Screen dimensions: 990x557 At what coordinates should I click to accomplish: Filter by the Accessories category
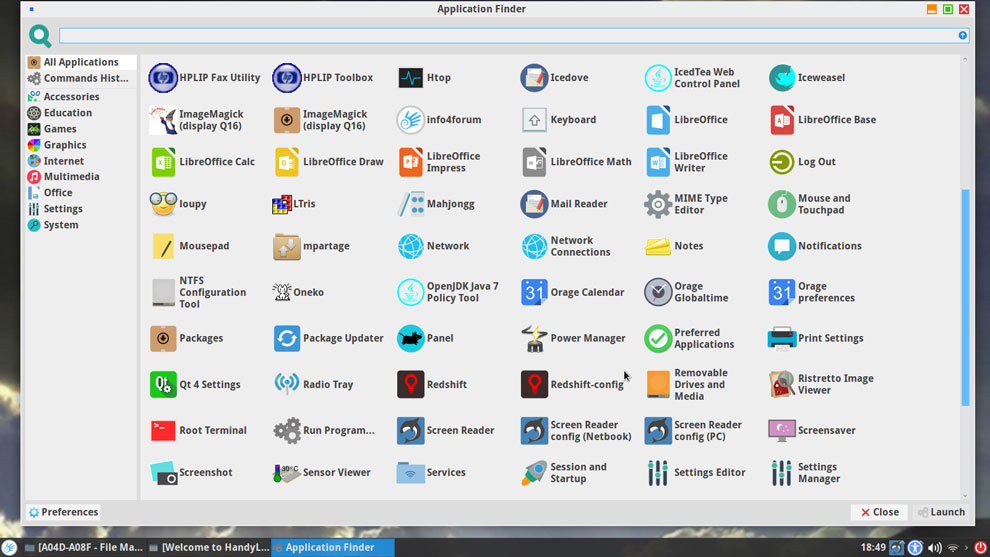(x=81, y=97)
